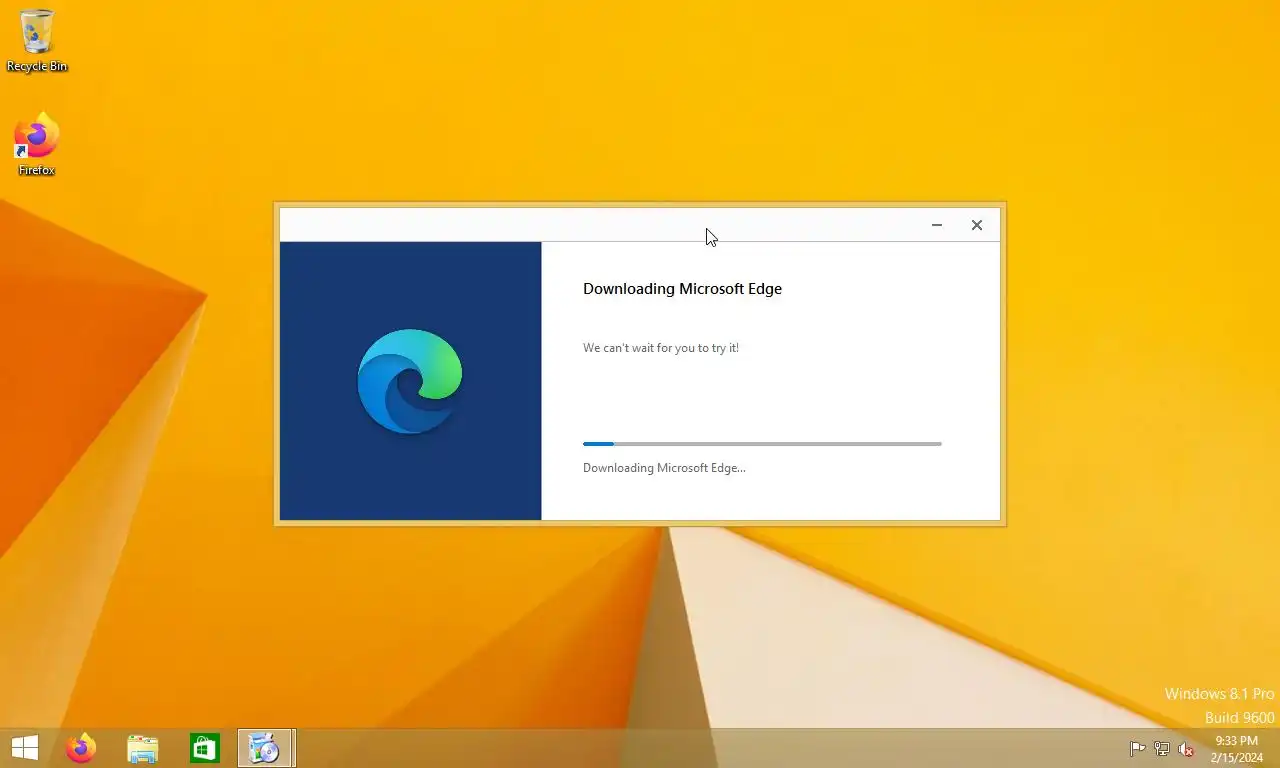The width and height of the screenshot is (1280, 768).
Task: Click the "We can't wait for you to try it!" text
Action: coord(661,348)
